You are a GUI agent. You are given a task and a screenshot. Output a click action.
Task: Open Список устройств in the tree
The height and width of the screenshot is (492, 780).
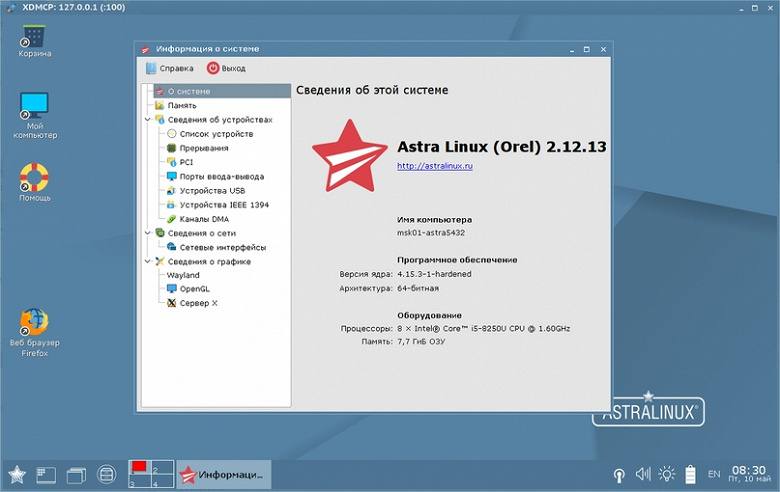pos(210,134)
